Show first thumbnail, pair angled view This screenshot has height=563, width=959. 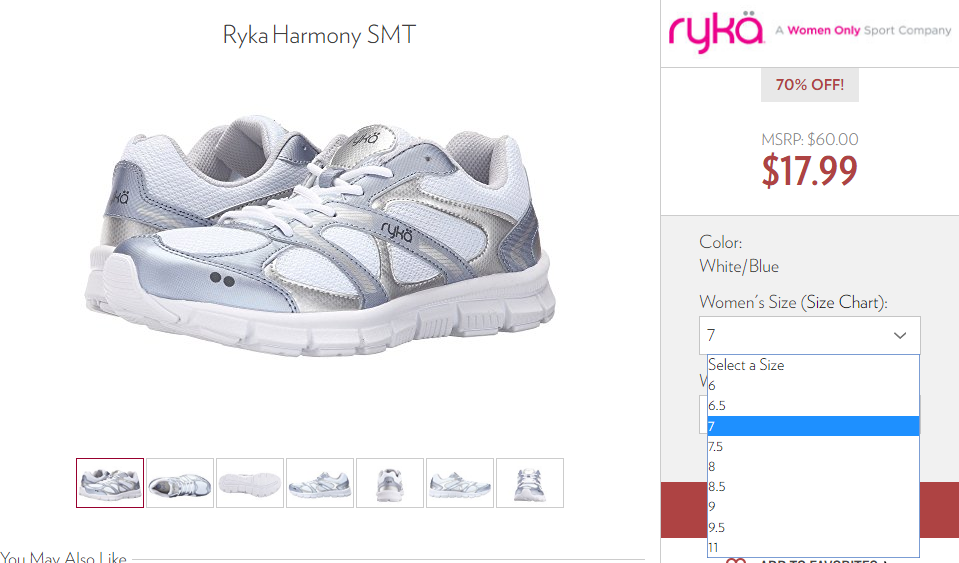[x=110, y=483]
